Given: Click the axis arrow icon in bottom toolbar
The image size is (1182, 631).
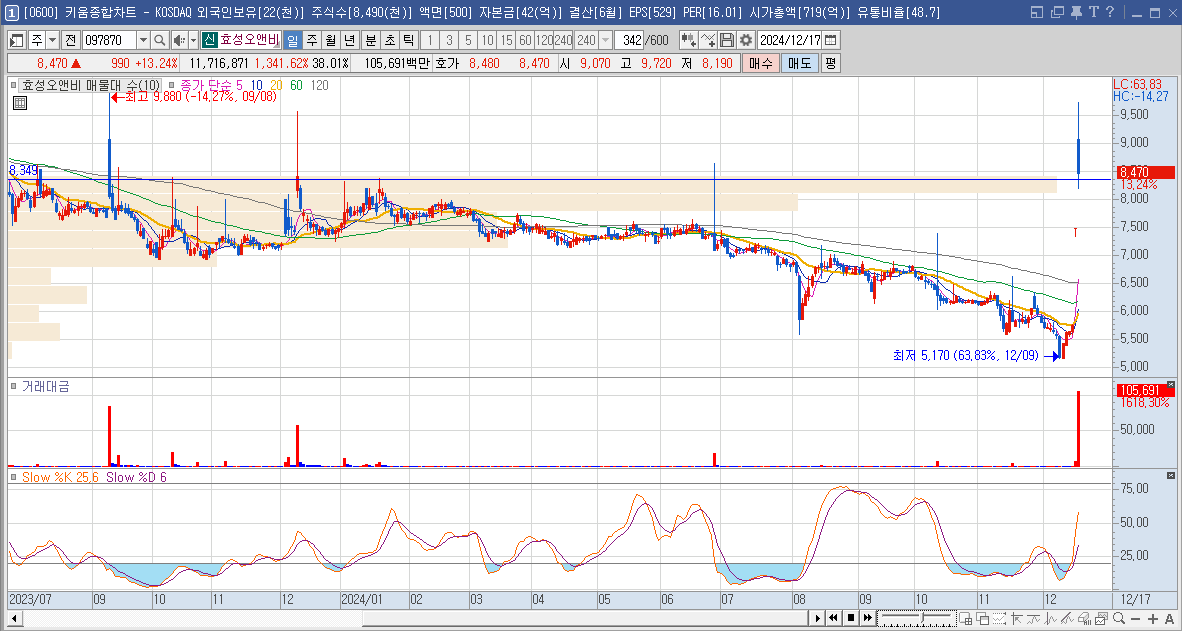Looking at the screenshot, I should [1016, 618].
